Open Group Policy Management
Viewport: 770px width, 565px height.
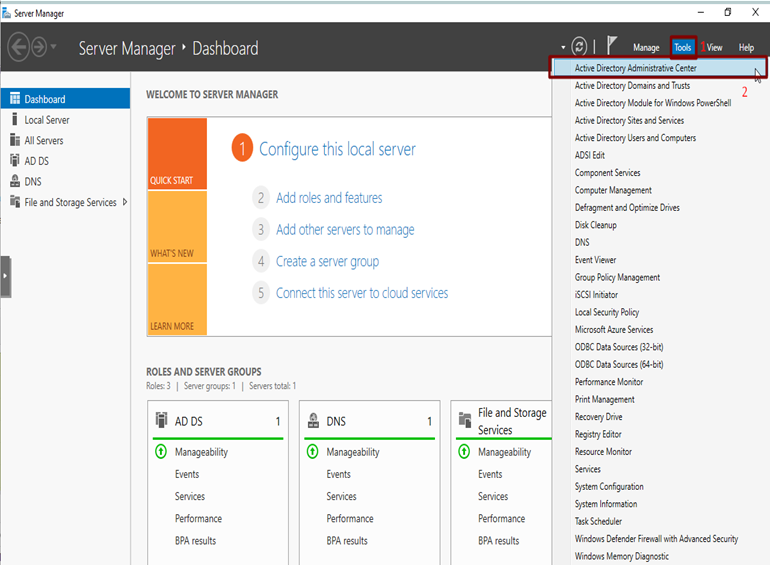tap(617, 277)
